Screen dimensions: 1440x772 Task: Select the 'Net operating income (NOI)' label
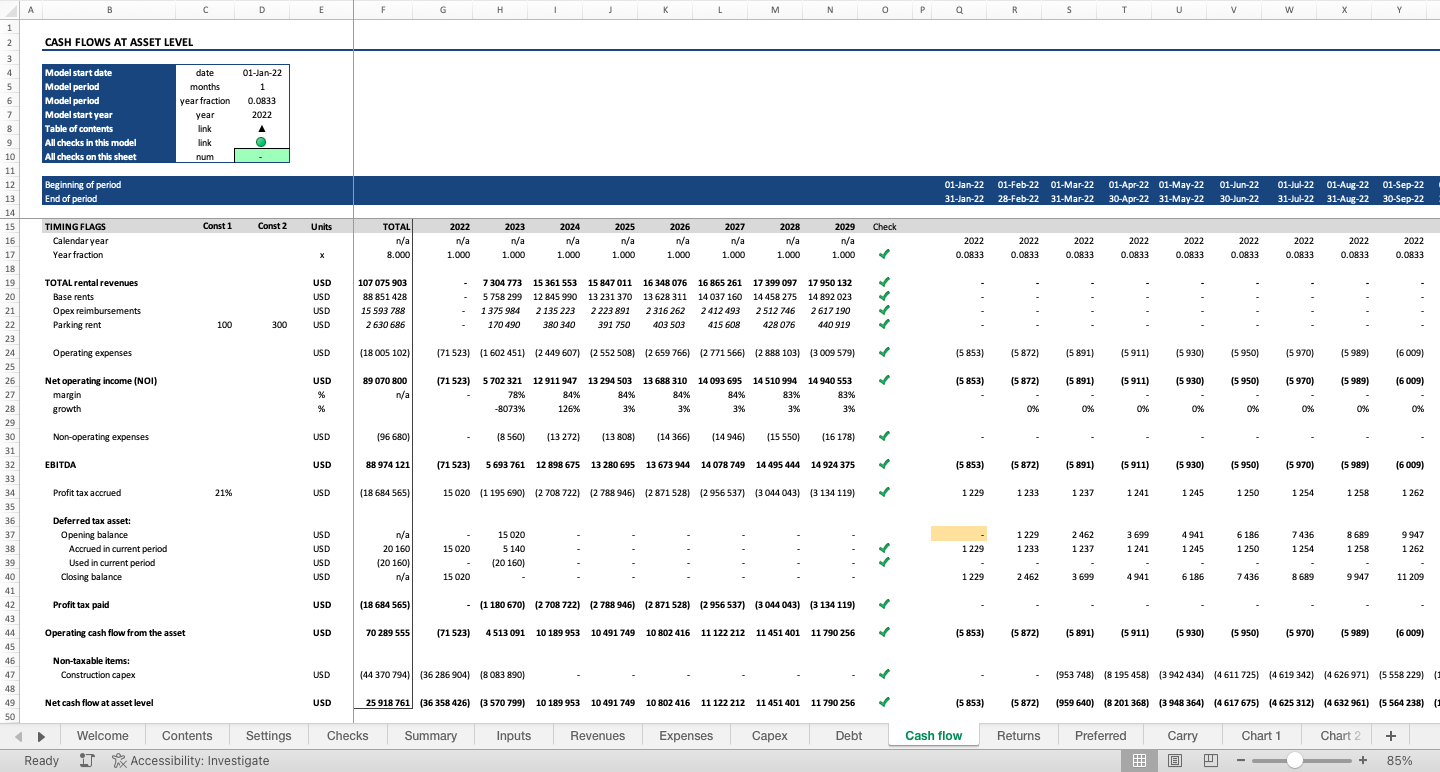point(101,381)
